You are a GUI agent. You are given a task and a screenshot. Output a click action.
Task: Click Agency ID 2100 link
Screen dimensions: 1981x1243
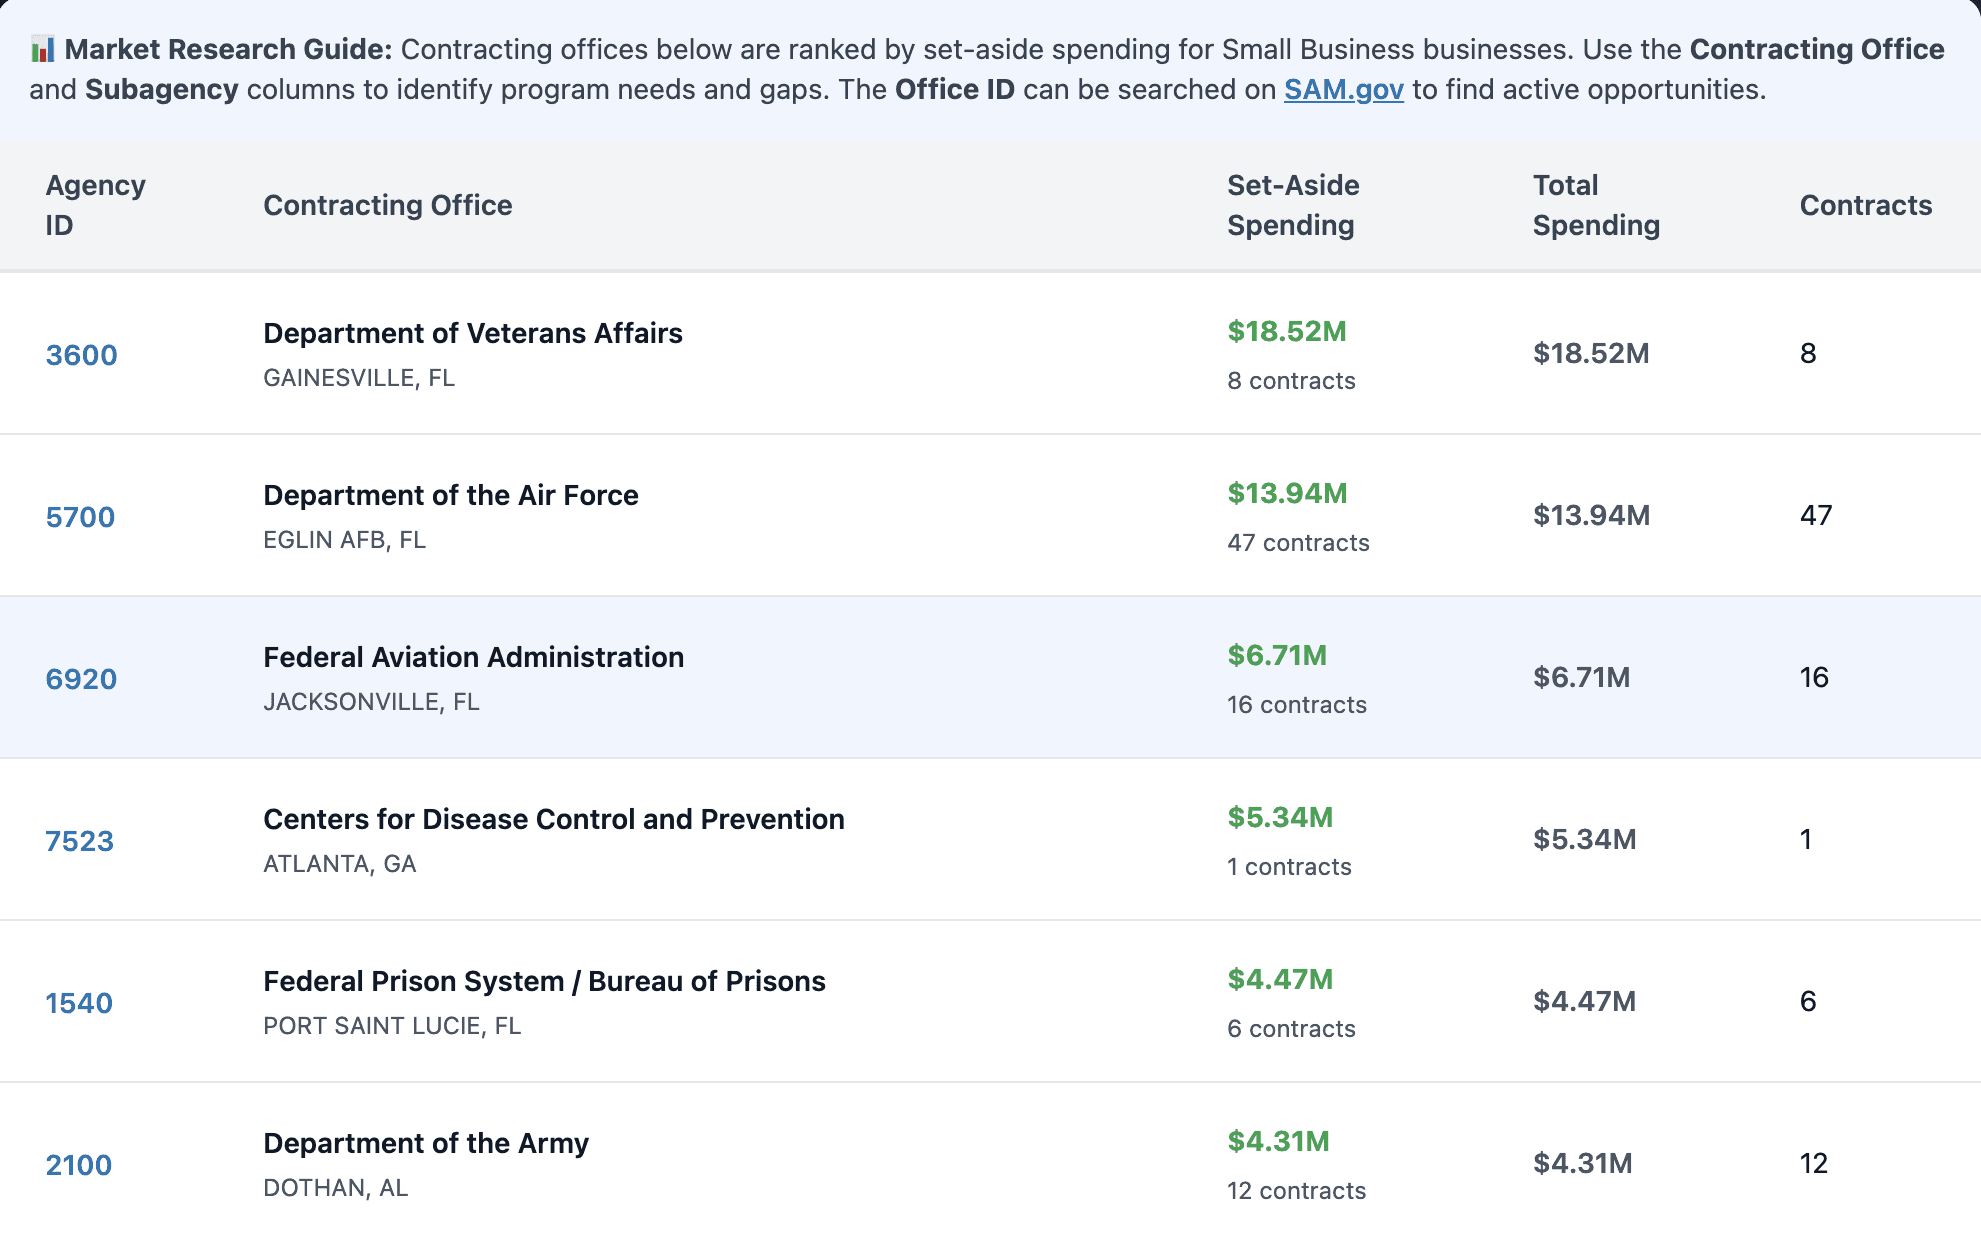pyautogui.click(x=78, y=1165)
